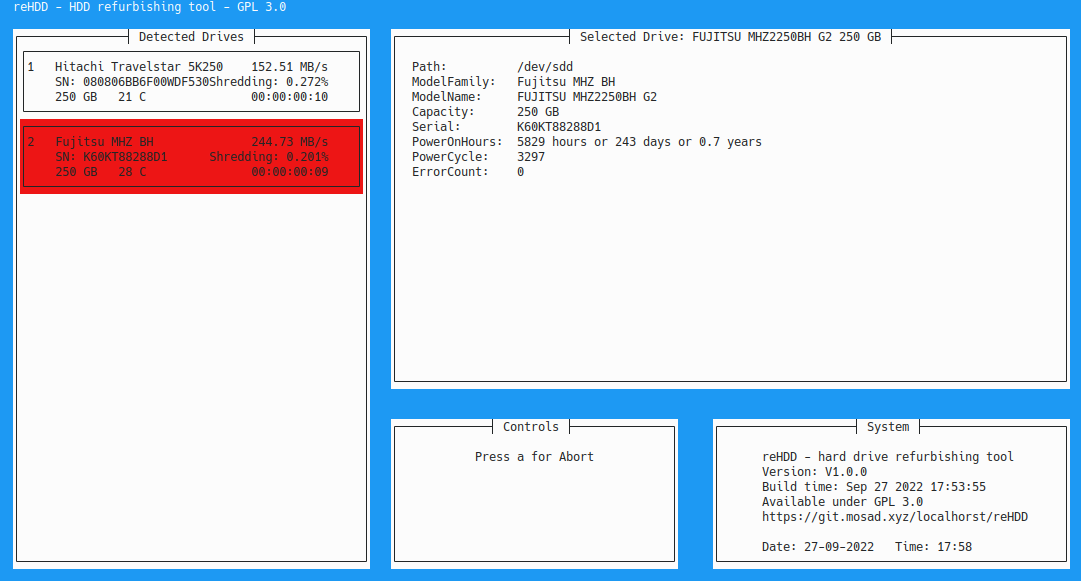Click the Selected Drive panel header
The height and width of the screenshot is (581, 1081).
[730, 37]
